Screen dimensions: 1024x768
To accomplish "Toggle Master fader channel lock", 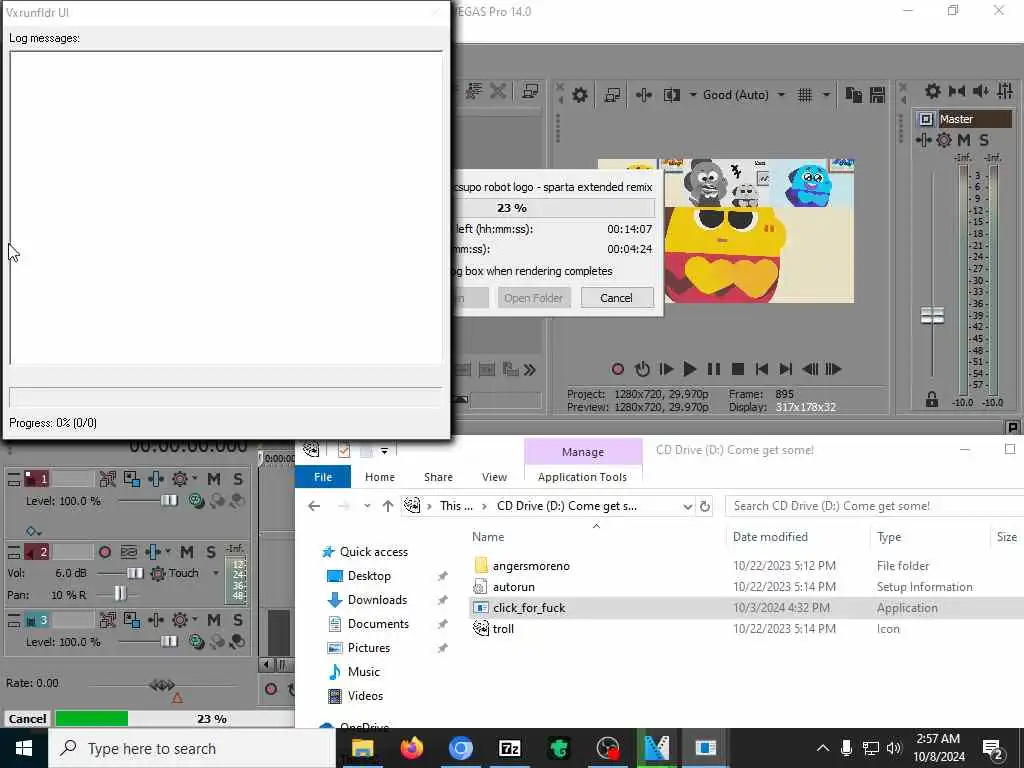I will (x=932, y=399).
